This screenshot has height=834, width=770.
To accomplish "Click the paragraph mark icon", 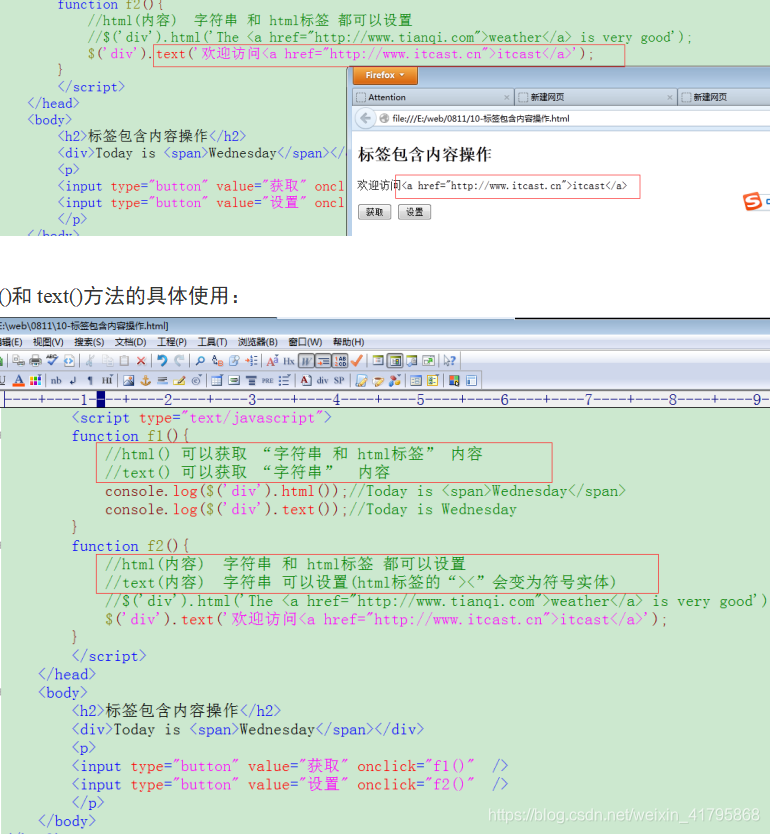I will tap(90, 380).
